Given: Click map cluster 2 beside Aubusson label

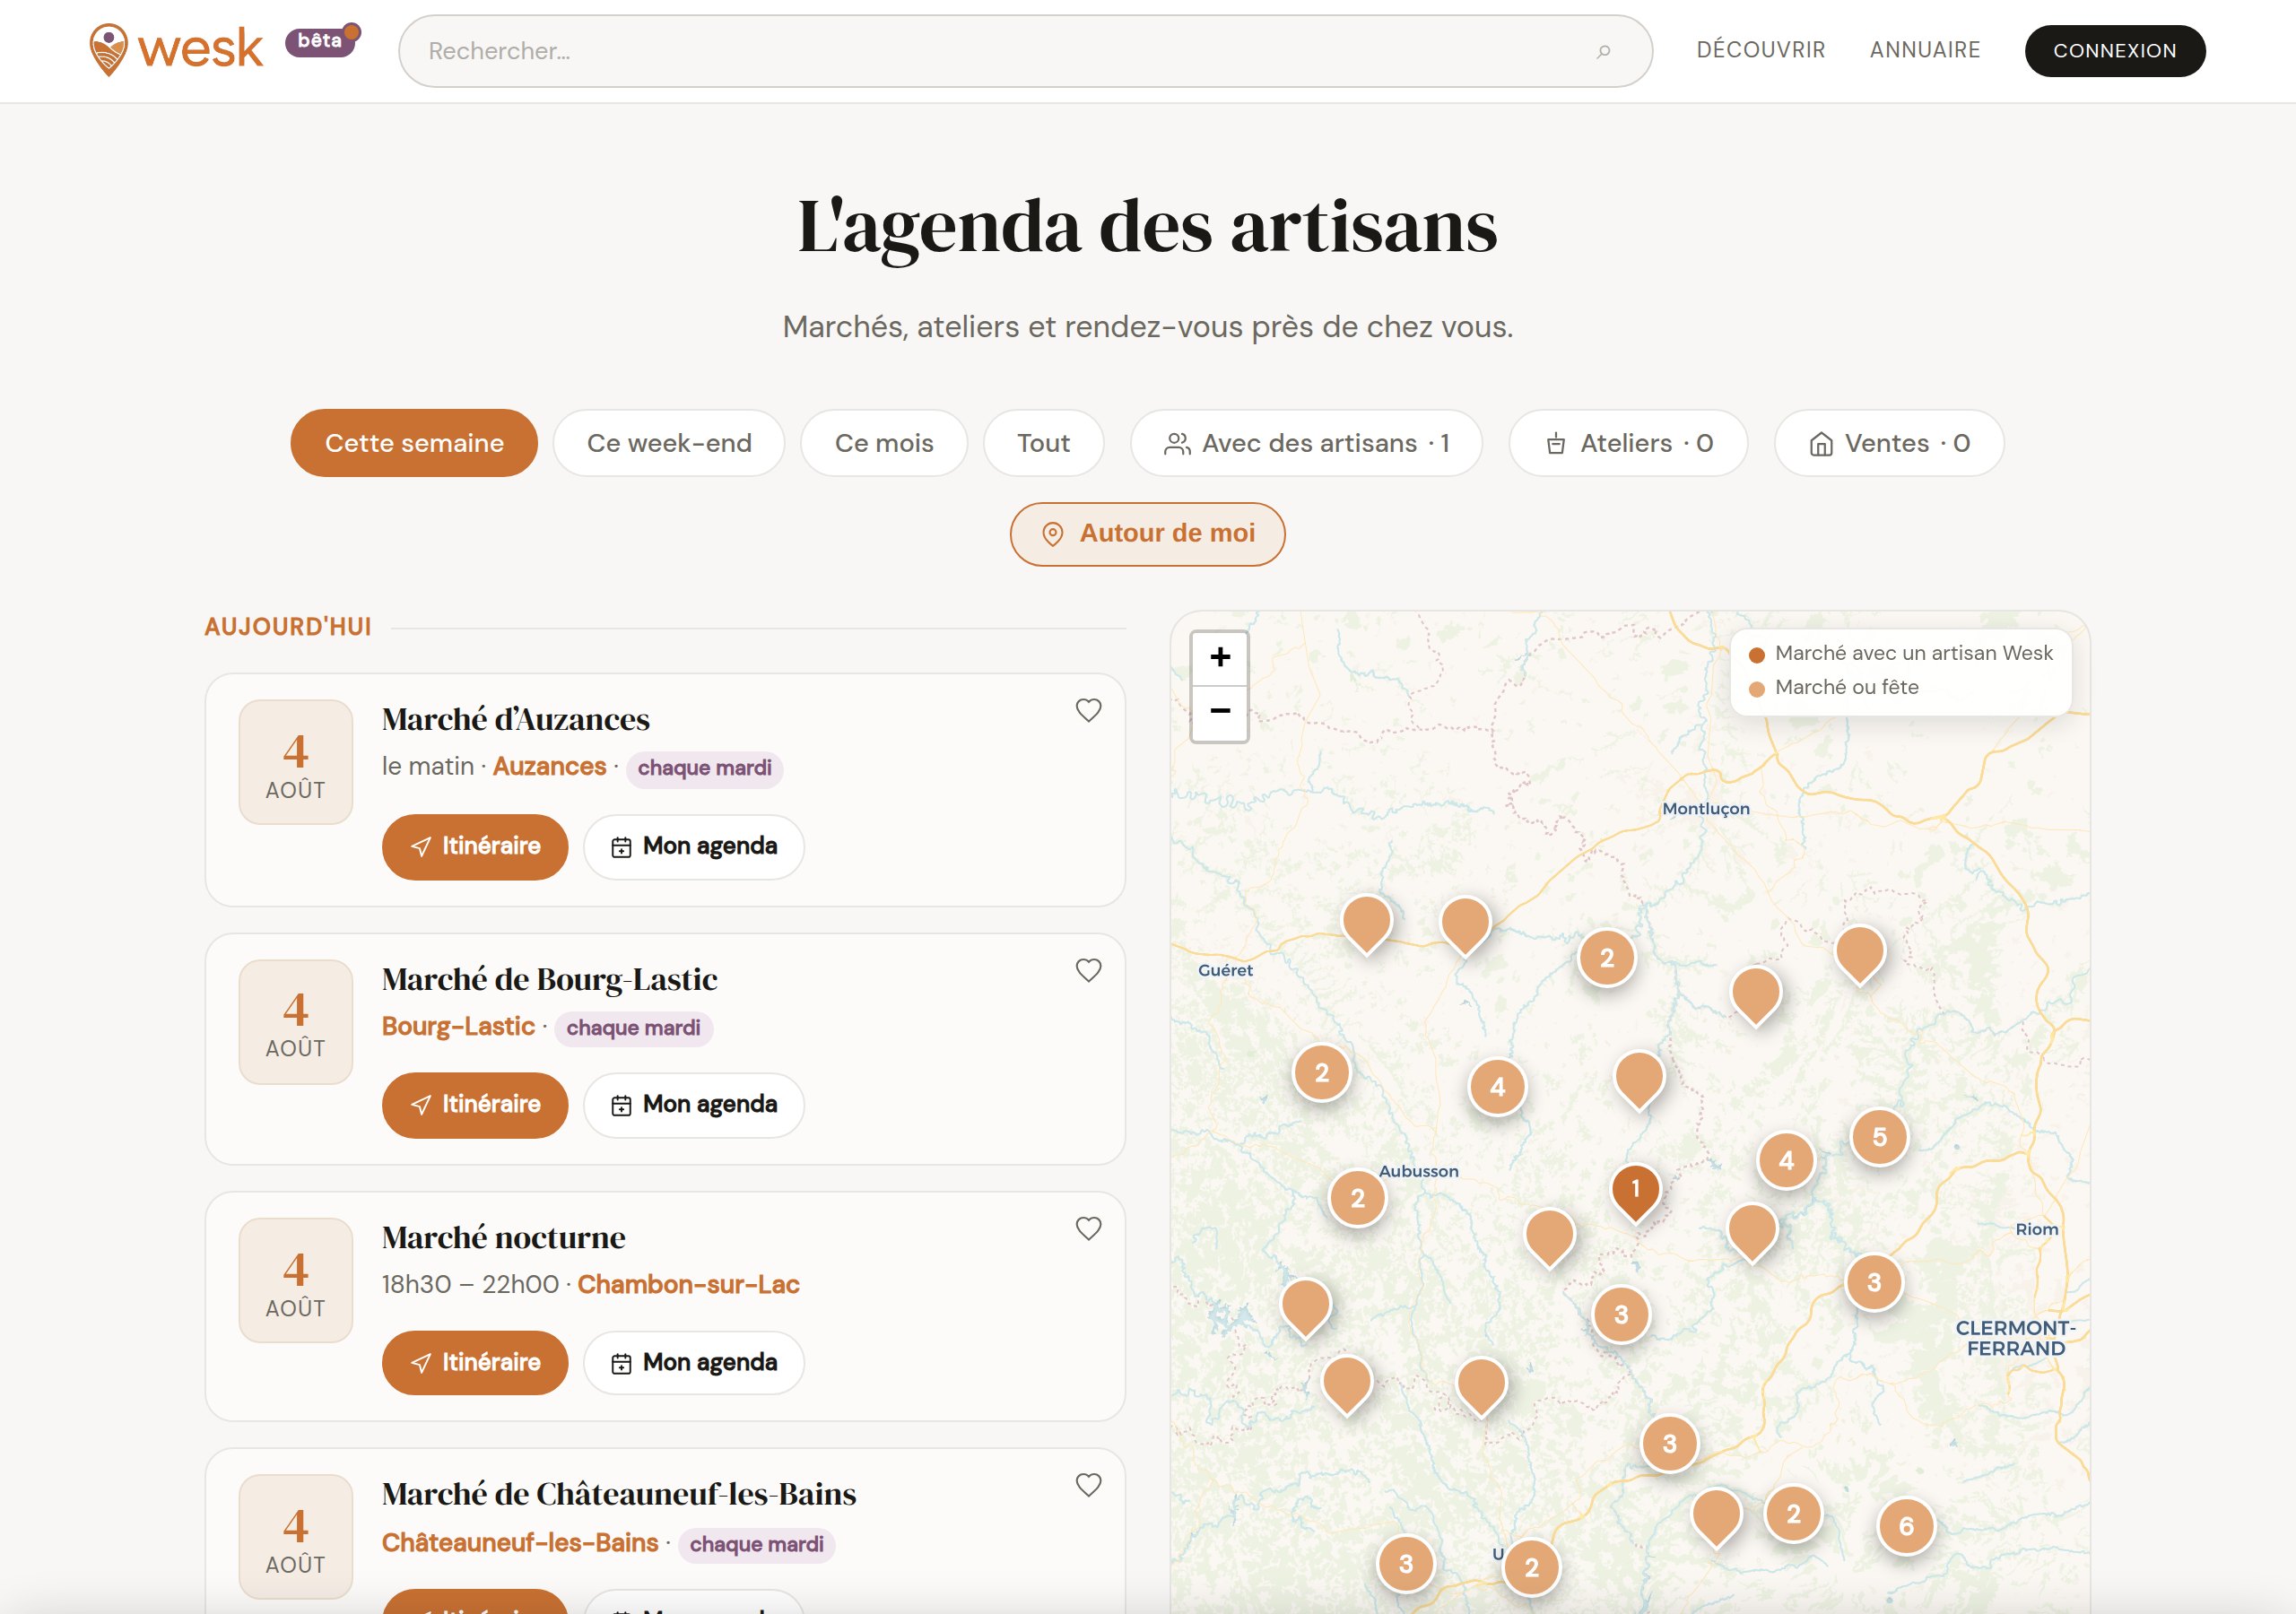Looking at the screenshot, I should (x=1358, y=1198).
